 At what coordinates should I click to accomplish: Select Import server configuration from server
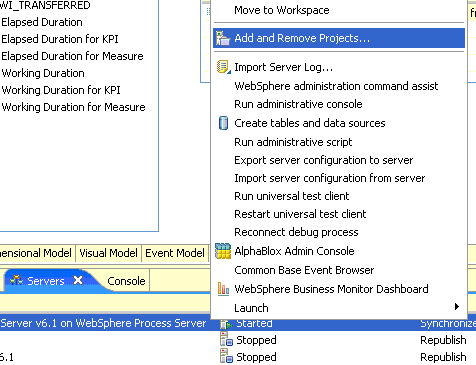[x=339, y=178]
